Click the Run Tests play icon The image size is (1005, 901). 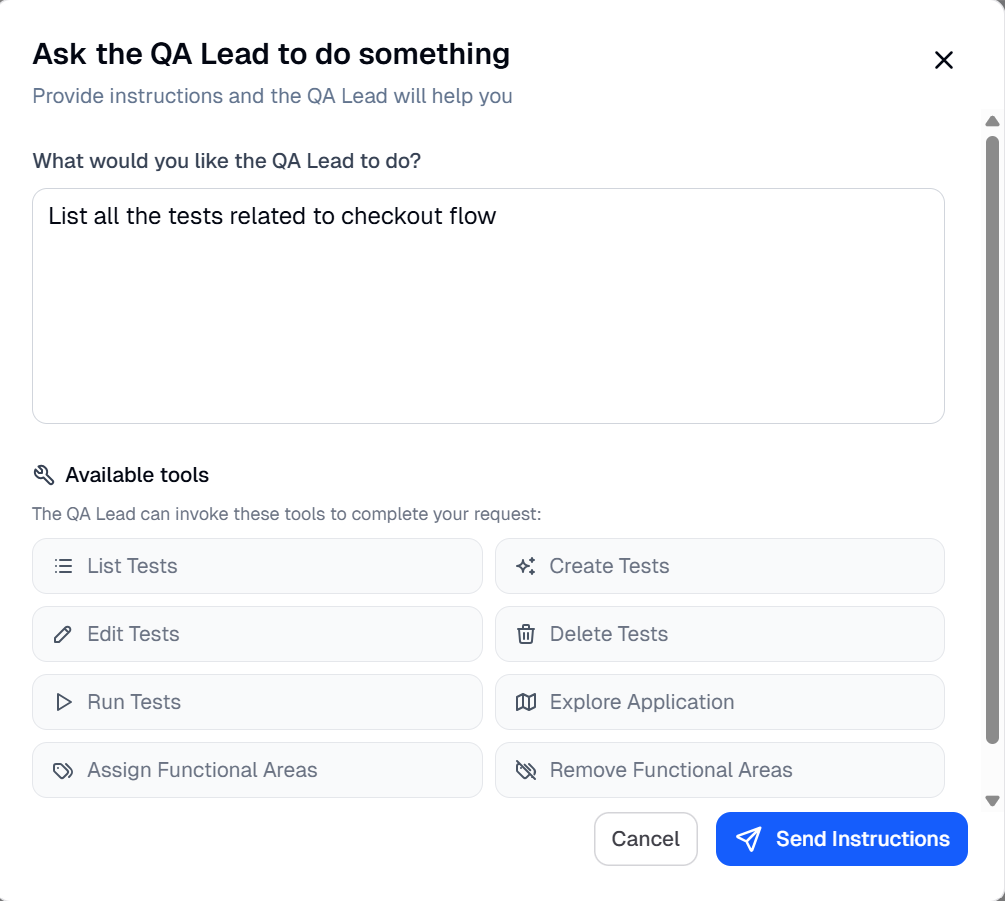(62, 702)
